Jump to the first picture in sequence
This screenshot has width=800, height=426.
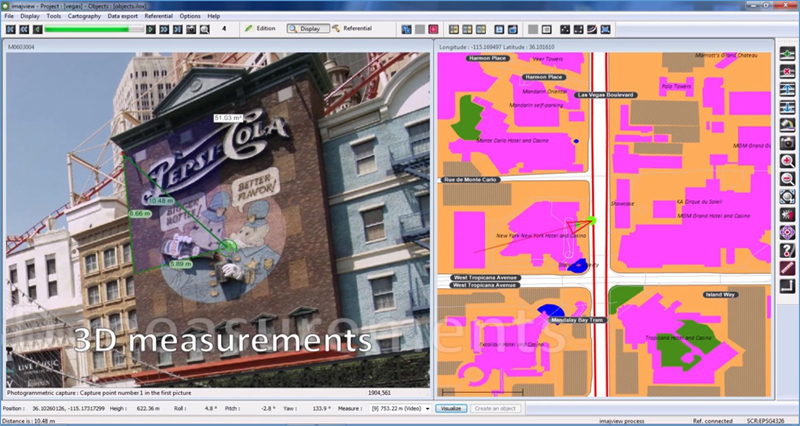[x=10, y=29]
